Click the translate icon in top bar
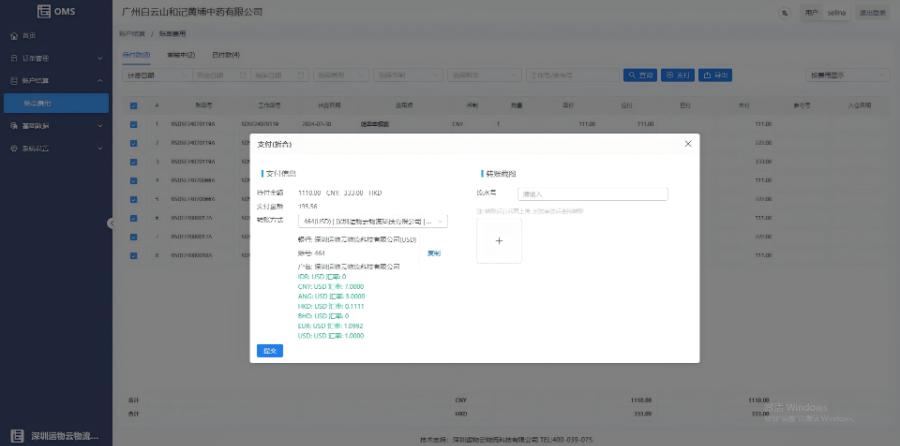The image size is (900, 446). (782, 13)
